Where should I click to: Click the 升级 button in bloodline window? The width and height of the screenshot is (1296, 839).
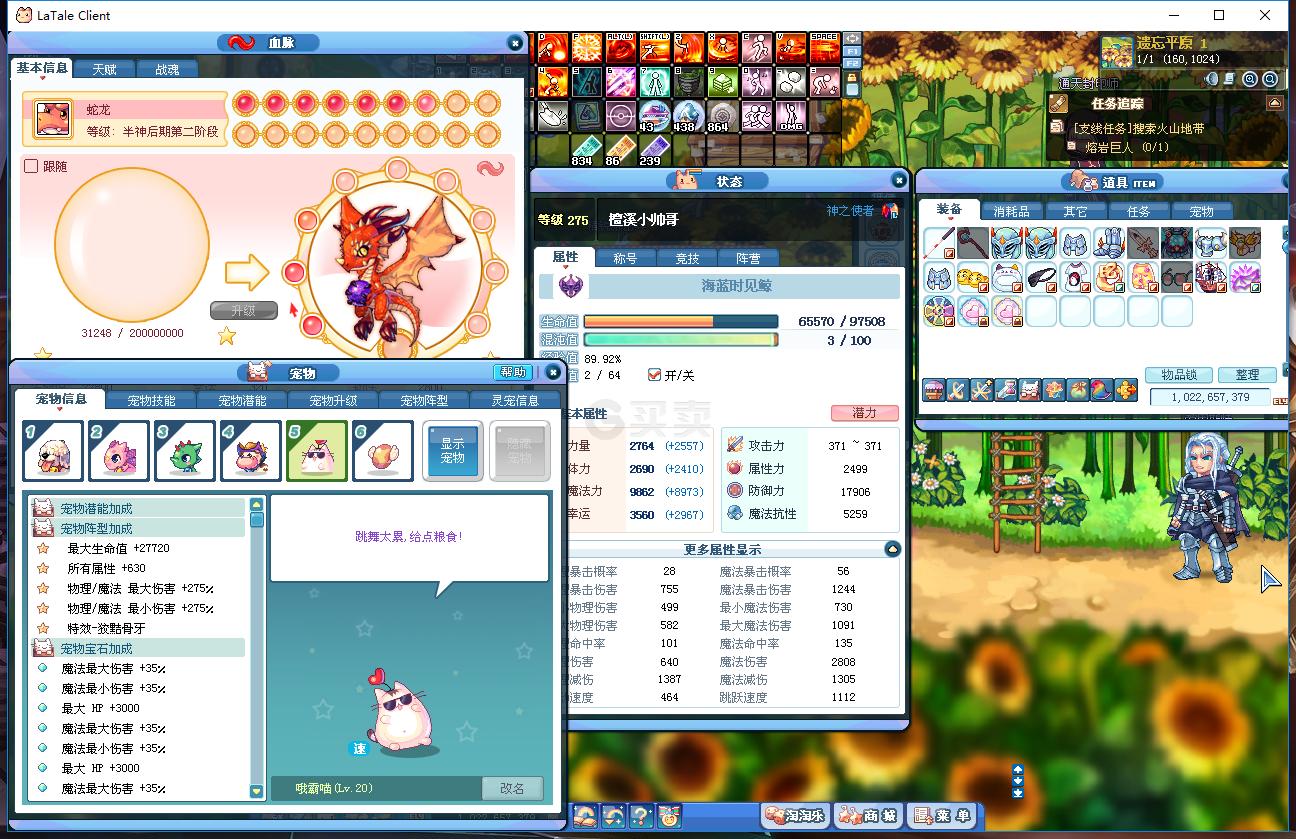point(243,310)
